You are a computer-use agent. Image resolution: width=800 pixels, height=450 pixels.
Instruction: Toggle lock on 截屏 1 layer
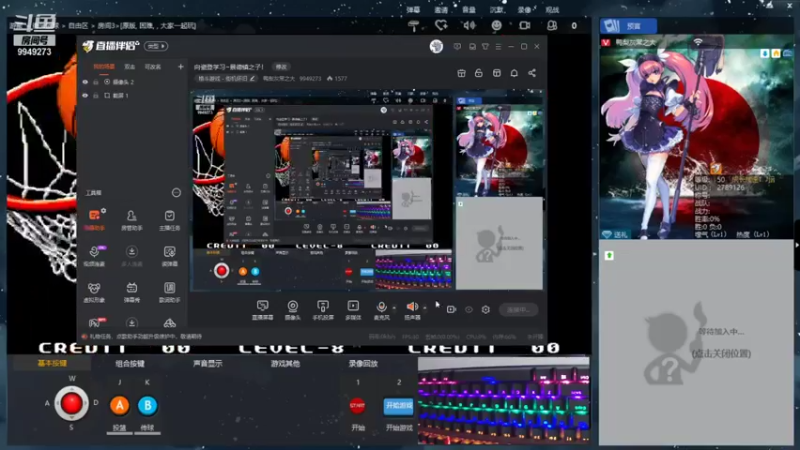click(95, 95)
